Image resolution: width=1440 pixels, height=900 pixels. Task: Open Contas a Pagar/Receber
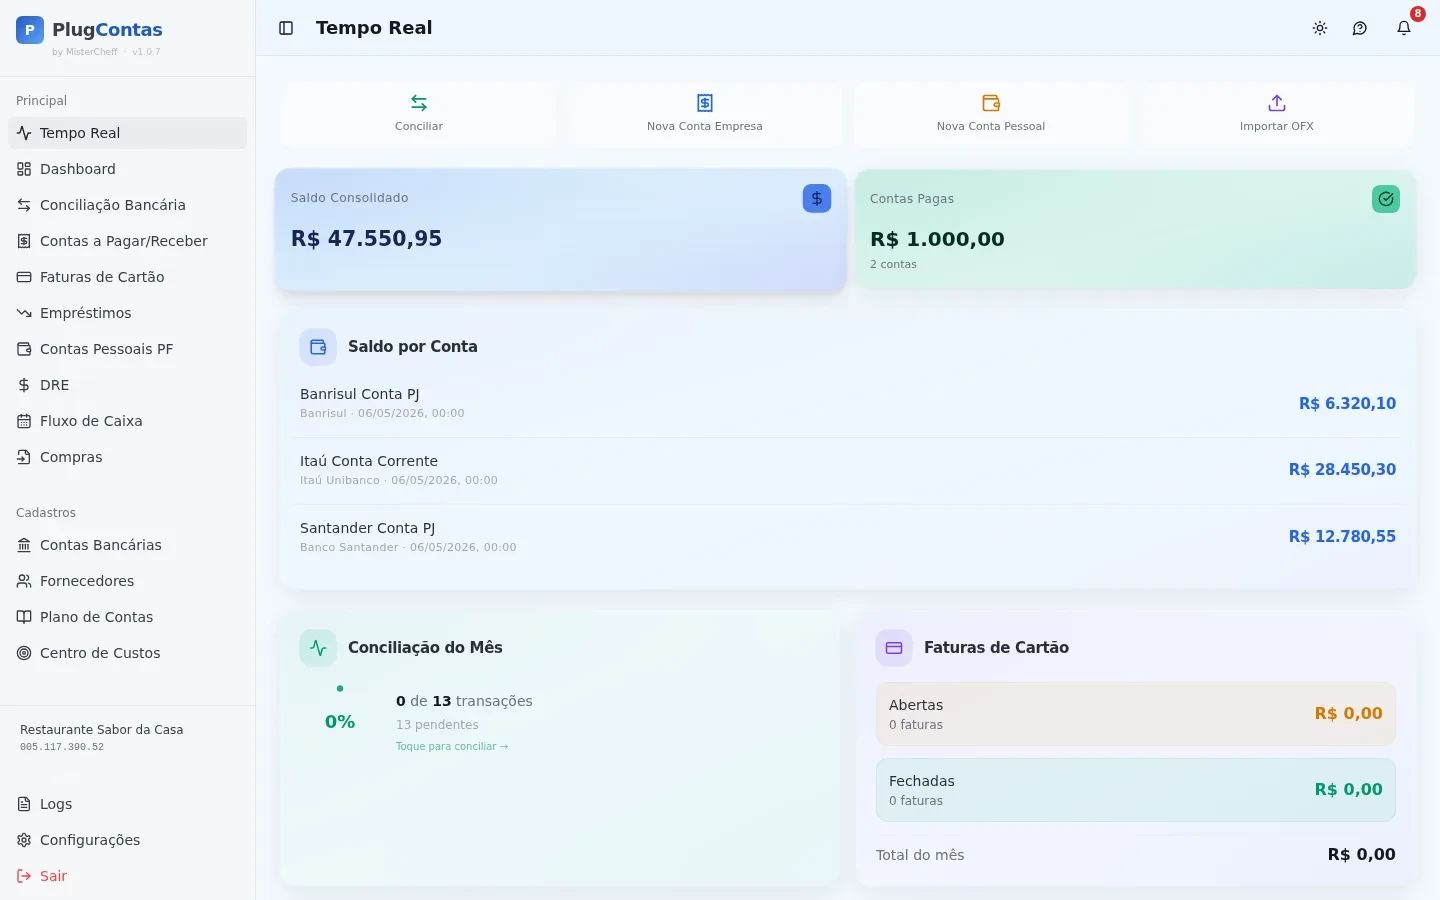(x=128, y=241)
